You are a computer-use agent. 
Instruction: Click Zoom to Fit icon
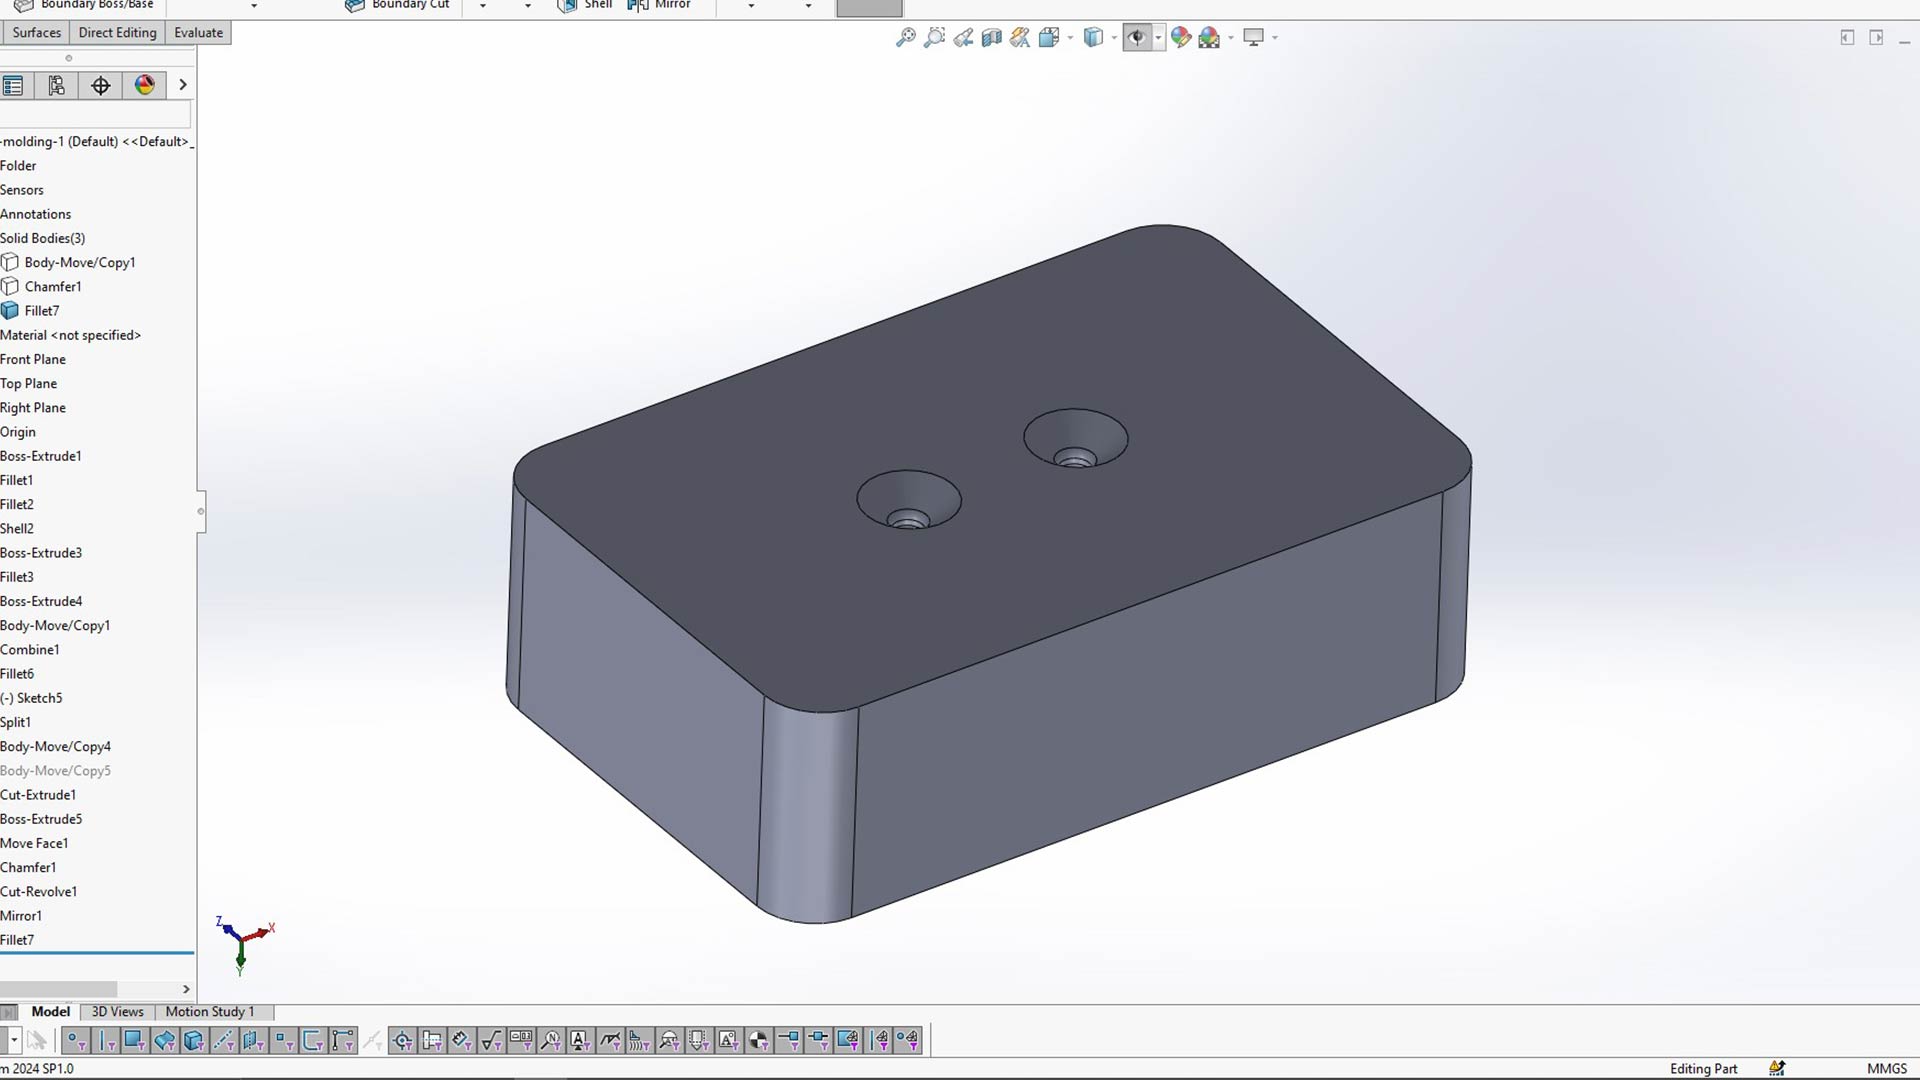point(906,37)
